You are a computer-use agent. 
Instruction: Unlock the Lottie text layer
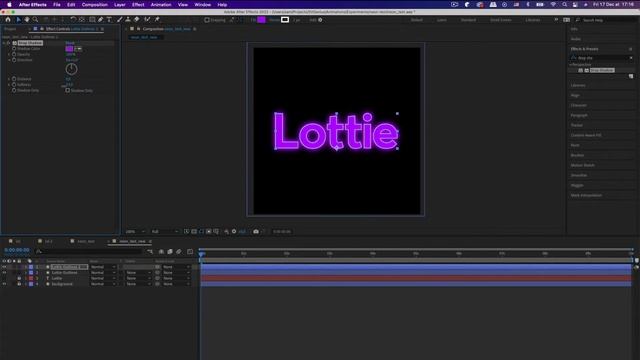coord(19,278)
